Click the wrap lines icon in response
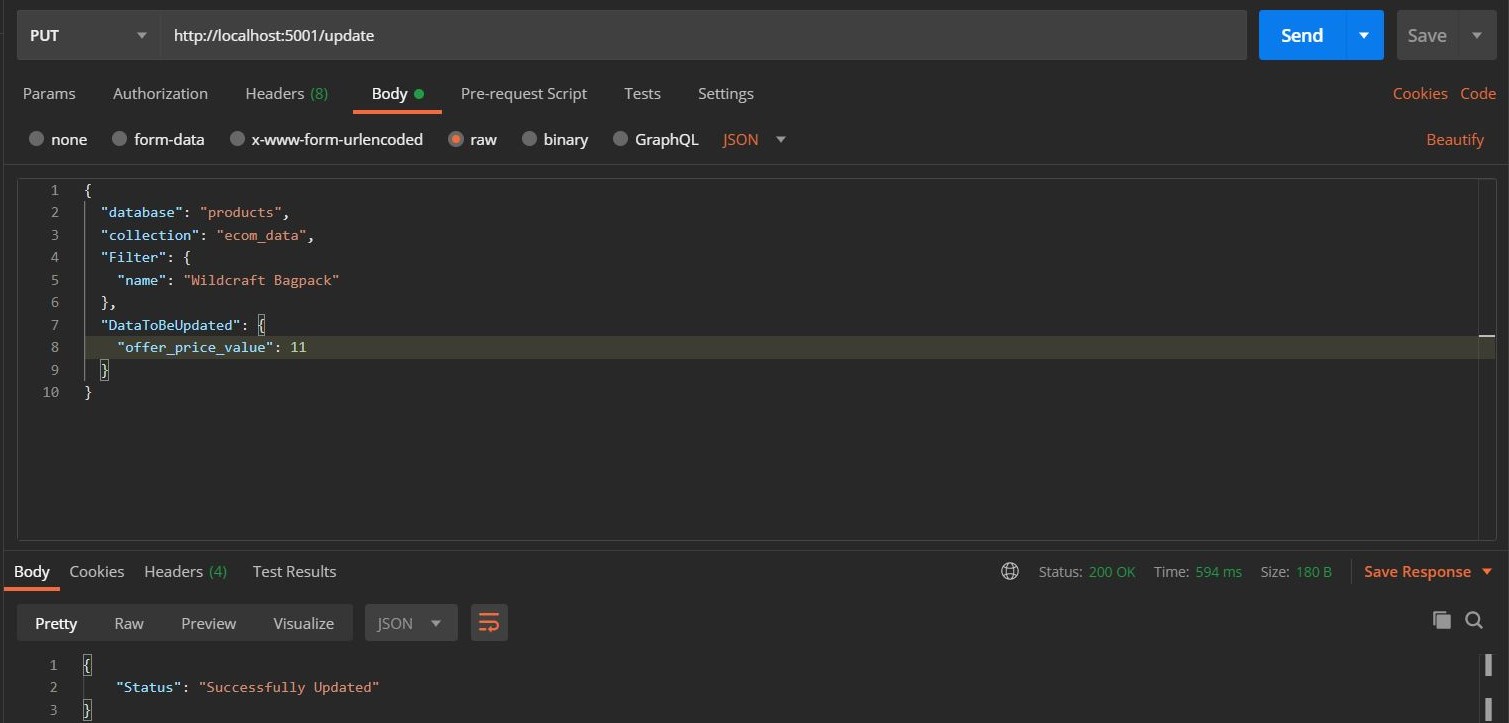The height and width of the screenshot is (723, 1509). coord(489,623)
